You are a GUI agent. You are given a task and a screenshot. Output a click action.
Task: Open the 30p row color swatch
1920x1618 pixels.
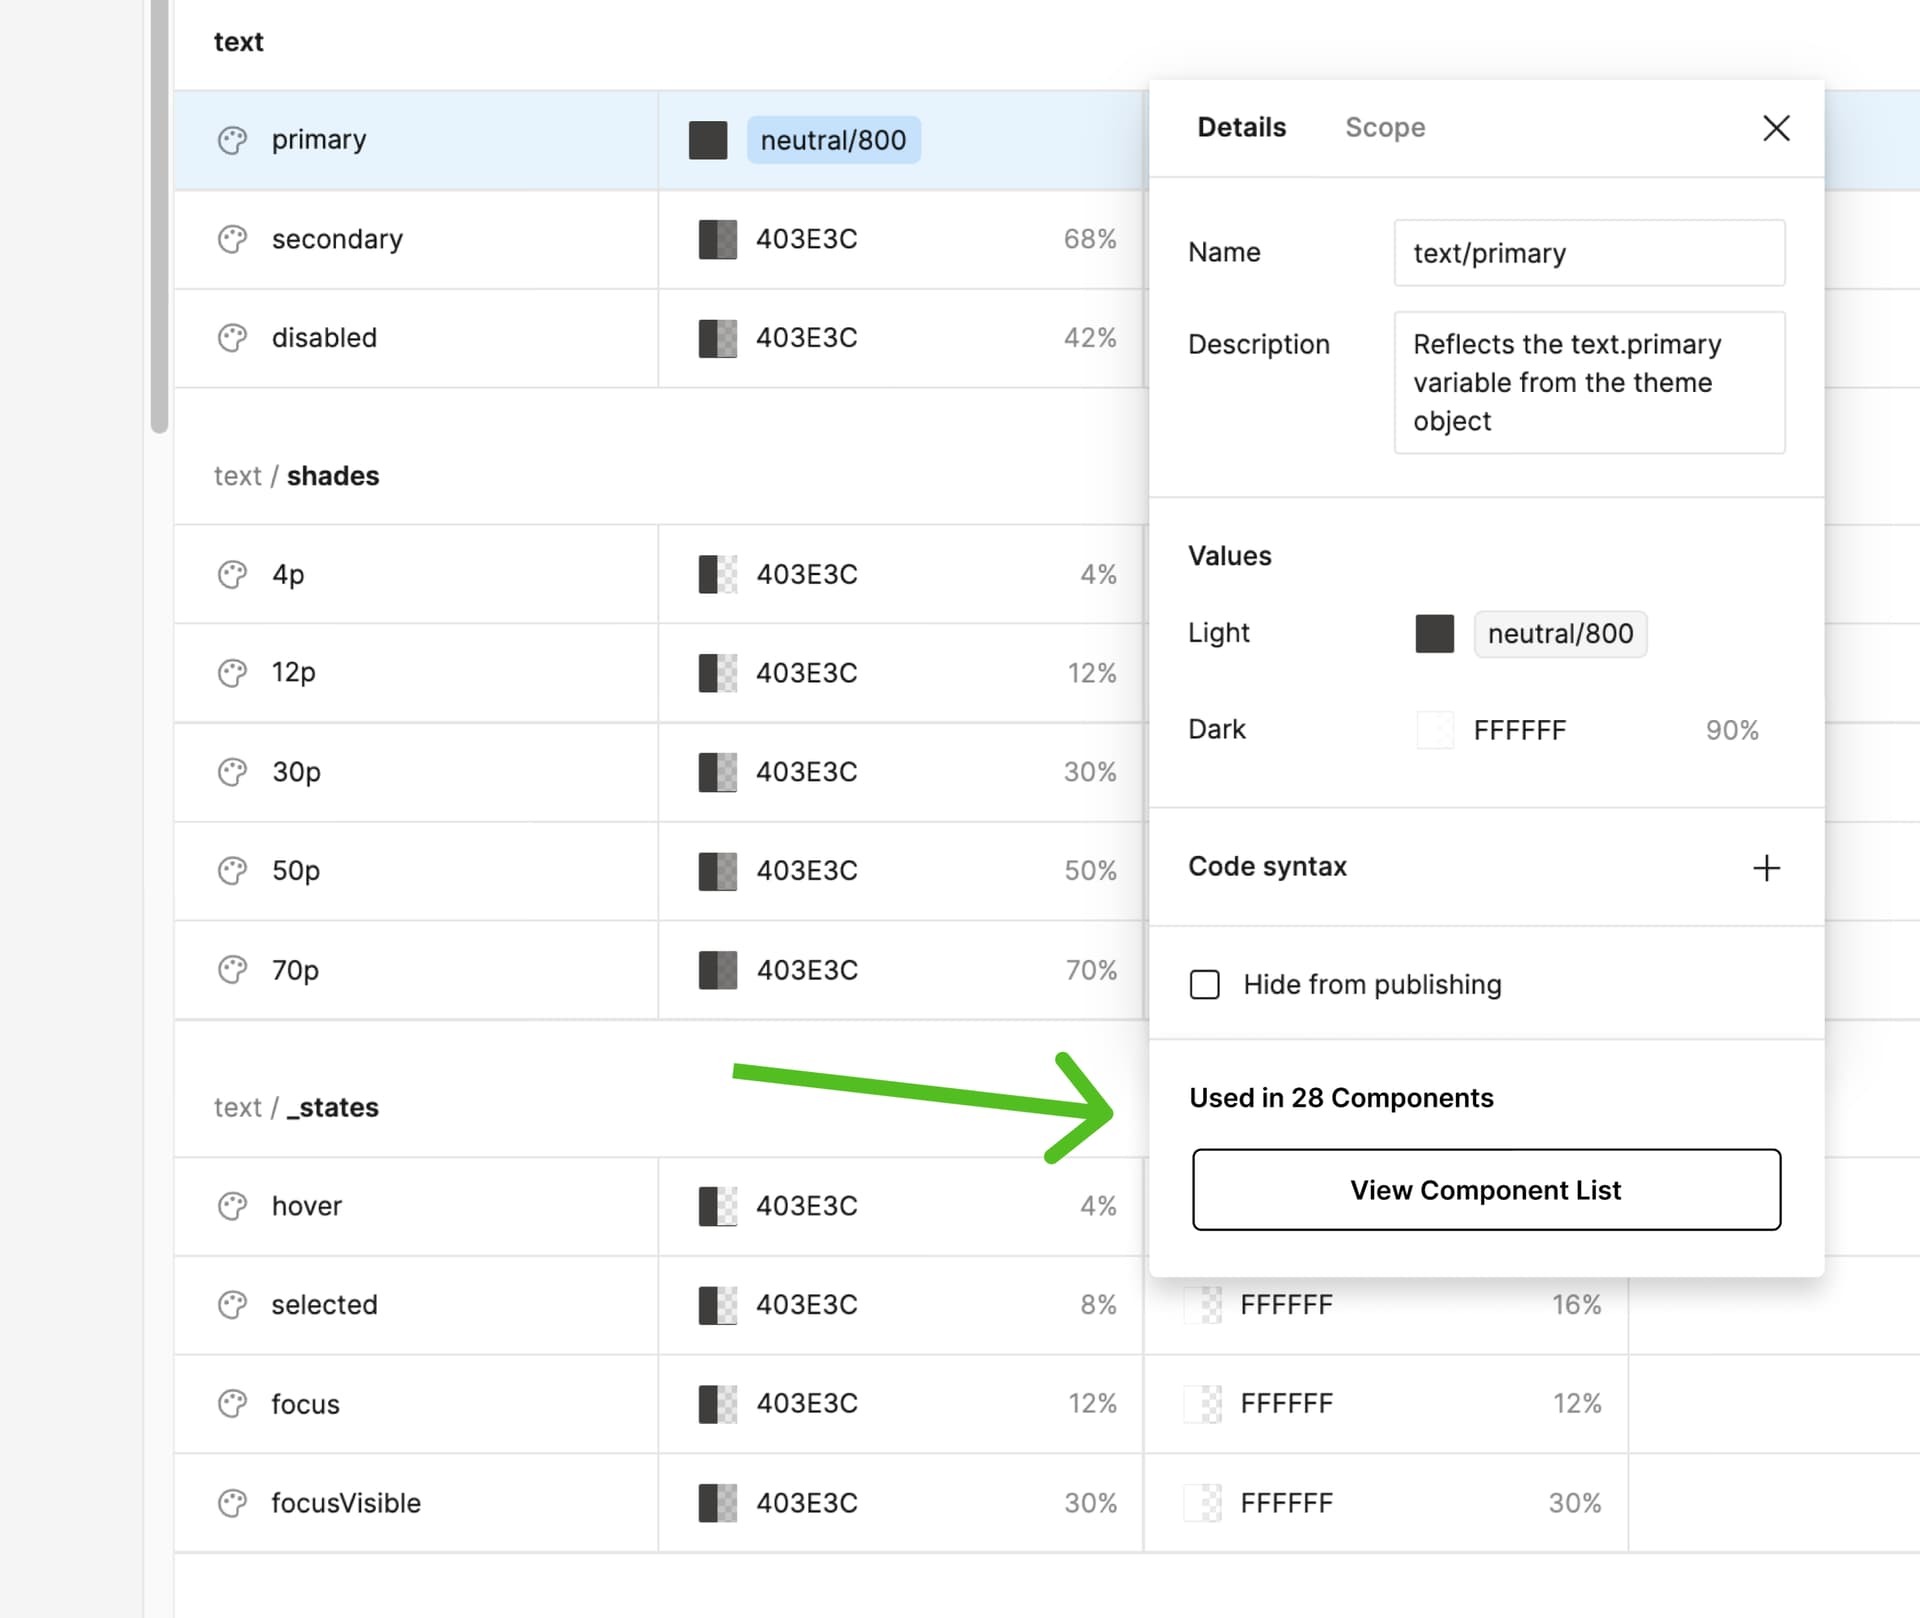[717, 772]
